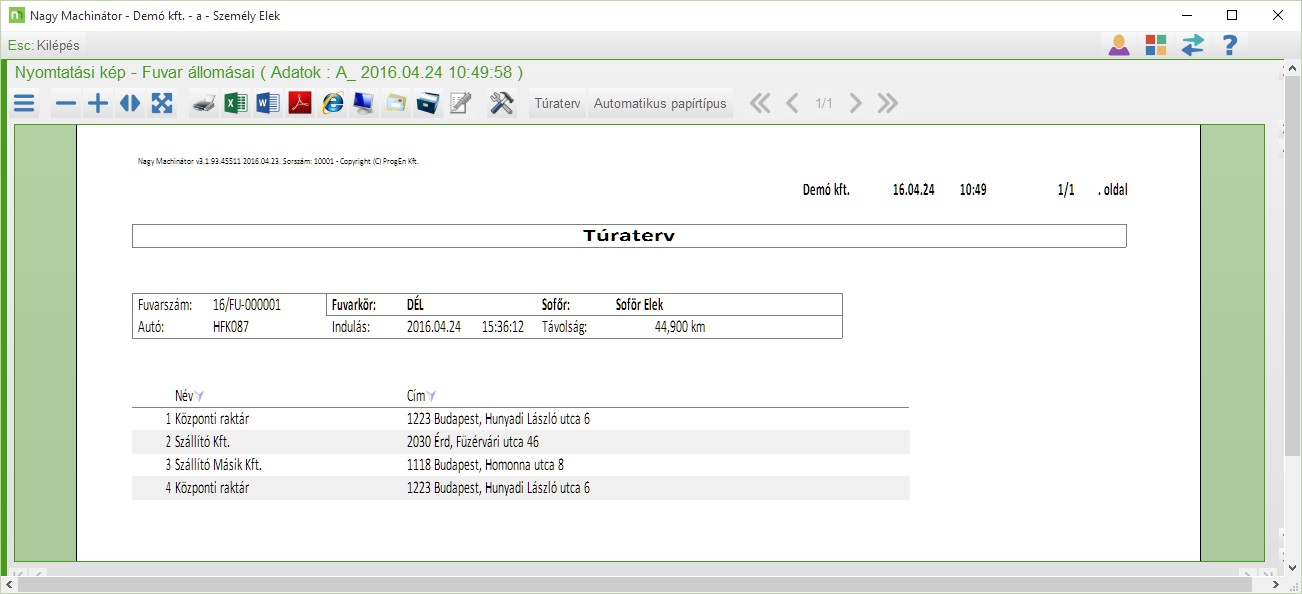The image size is (1302, 594).
Task: Open the user profile icon
Action: tap(1119, 45)
